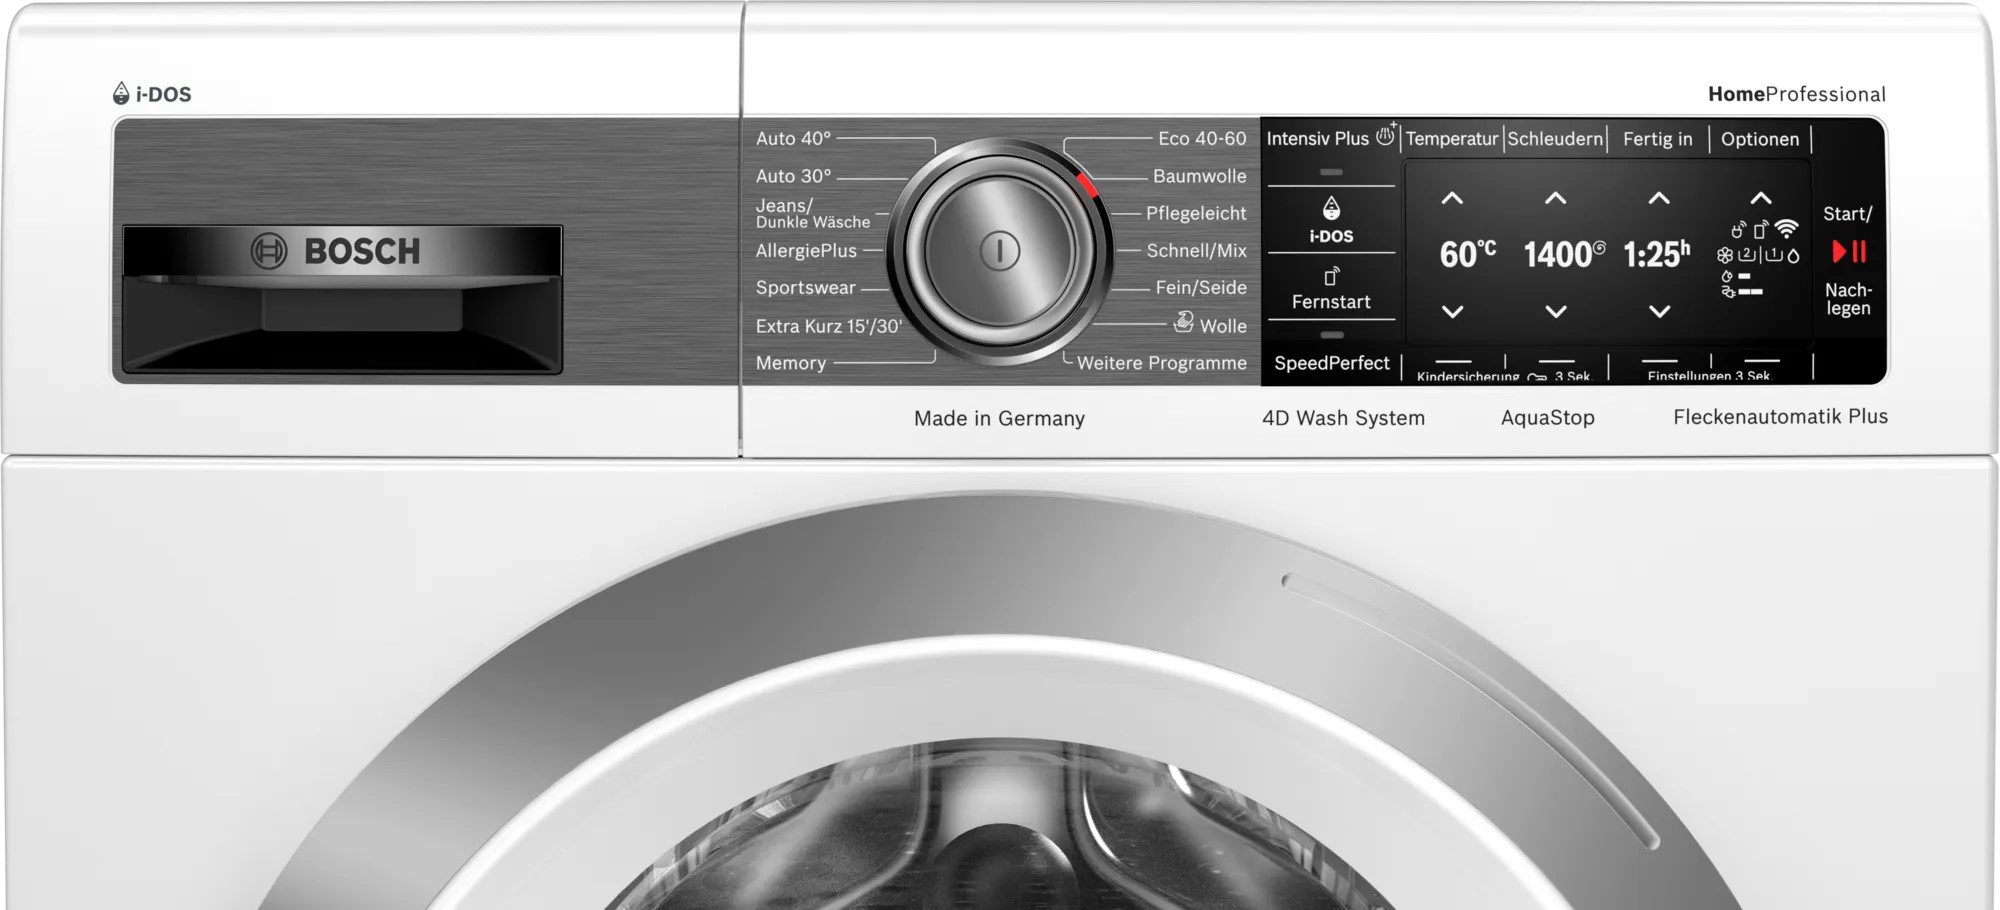Decrease finish time with arrow below 1:25h
Viewport: 2000px width, 910px height.
[1659, 312]
